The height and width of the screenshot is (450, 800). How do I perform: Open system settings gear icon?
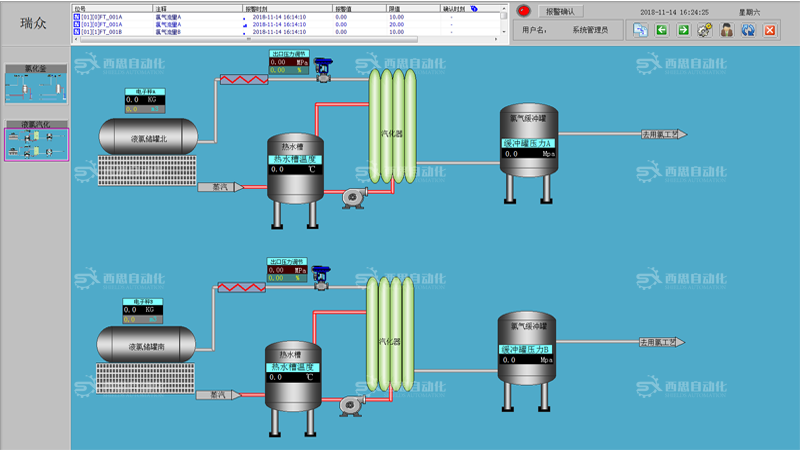coord(705,30)
